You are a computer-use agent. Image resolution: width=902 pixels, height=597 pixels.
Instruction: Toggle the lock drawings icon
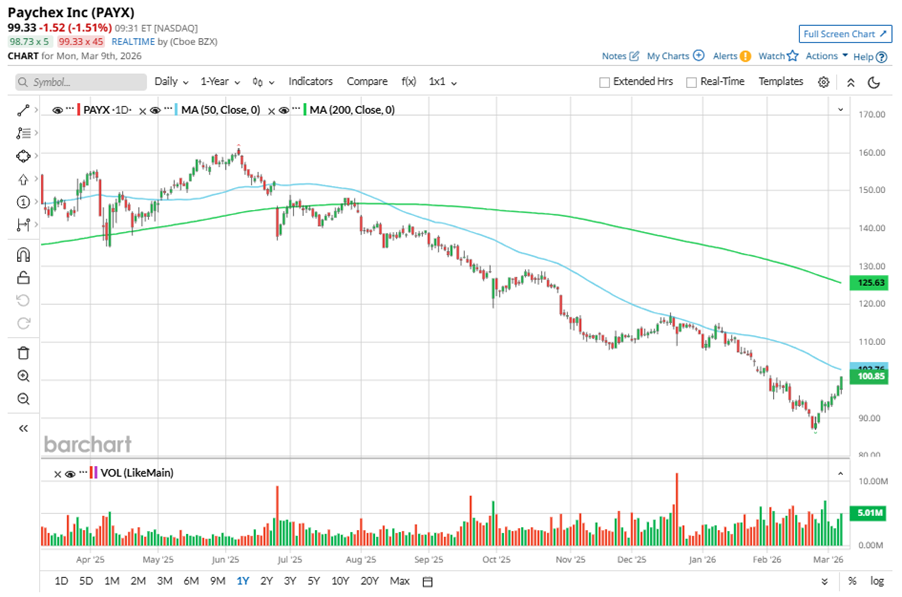[23, 278]
